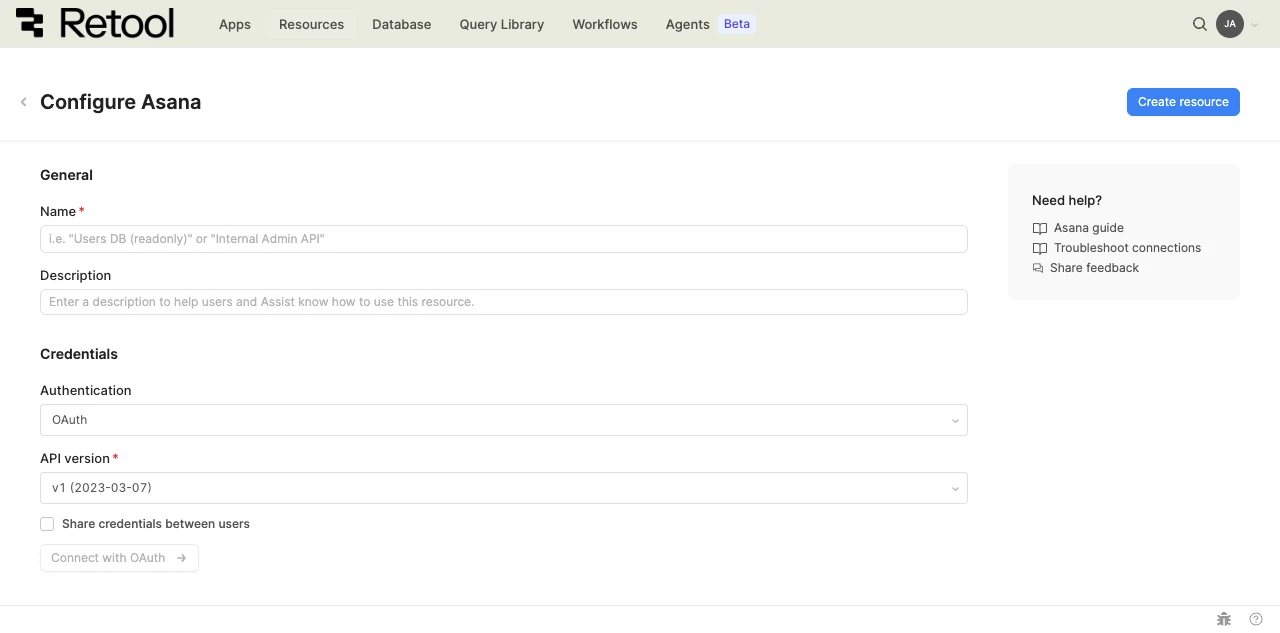
Task: Open the Authentication OAuth dropdown
Action: pyautogui.click(x=504, y=420)
